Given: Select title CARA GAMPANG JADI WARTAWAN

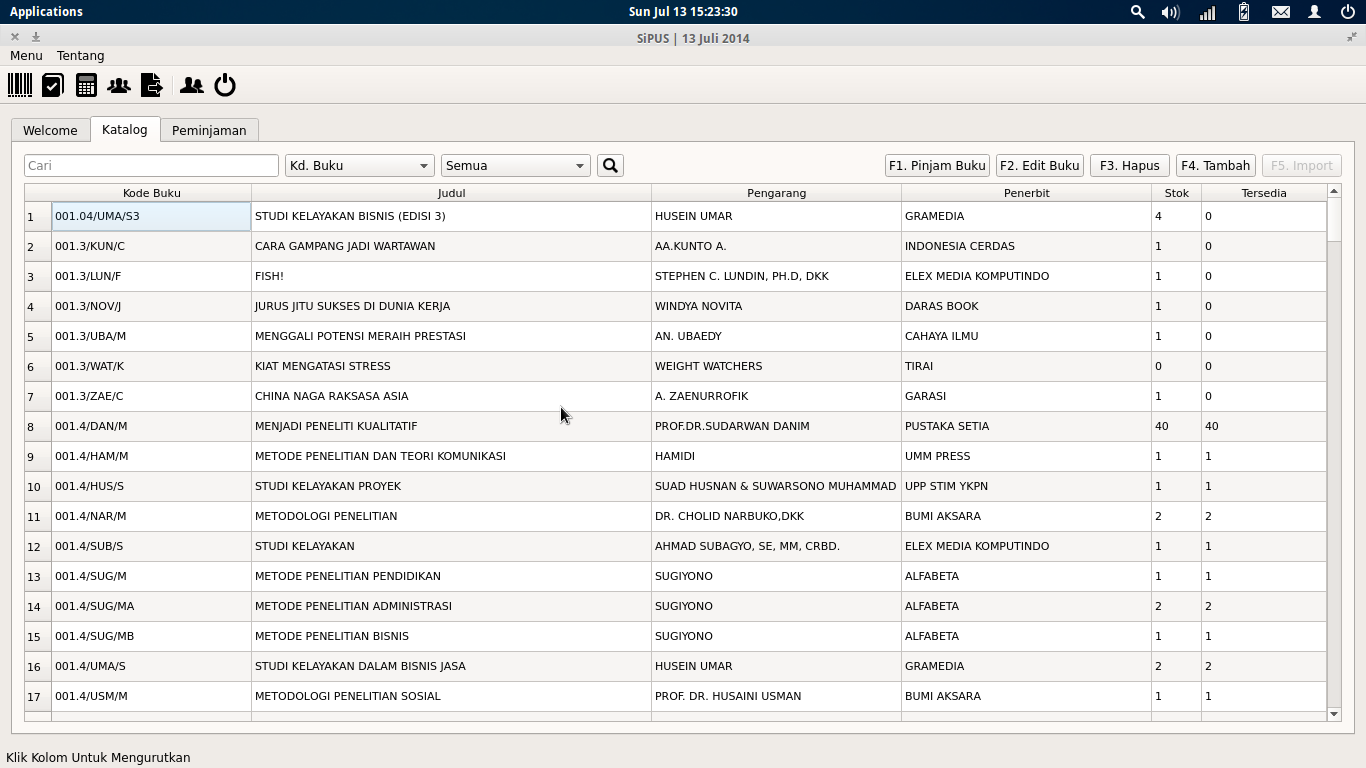Looking at the screenshot, I should click(452, 246).
